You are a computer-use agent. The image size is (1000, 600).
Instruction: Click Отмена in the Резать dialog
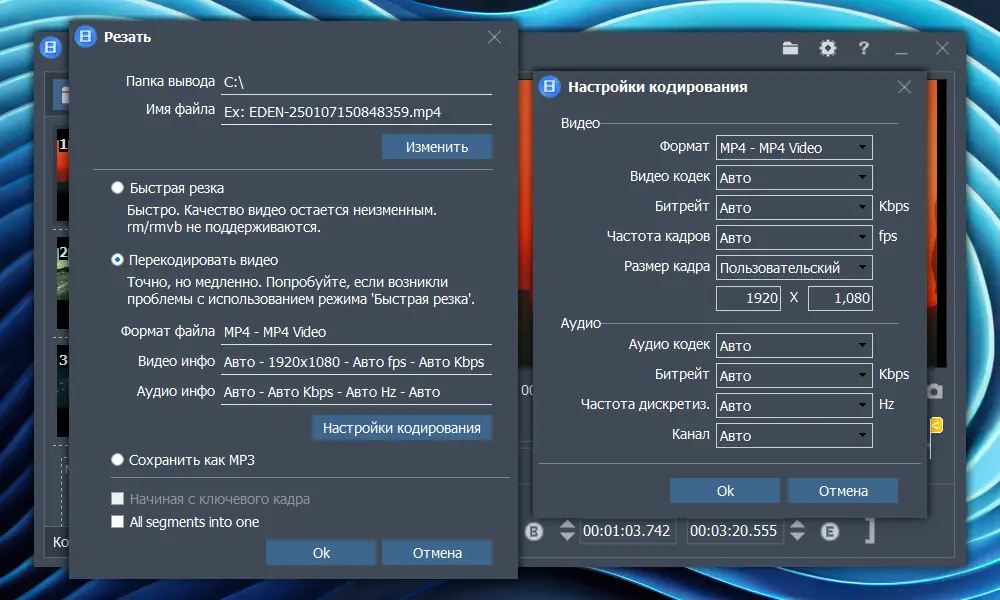coord(437,553)
